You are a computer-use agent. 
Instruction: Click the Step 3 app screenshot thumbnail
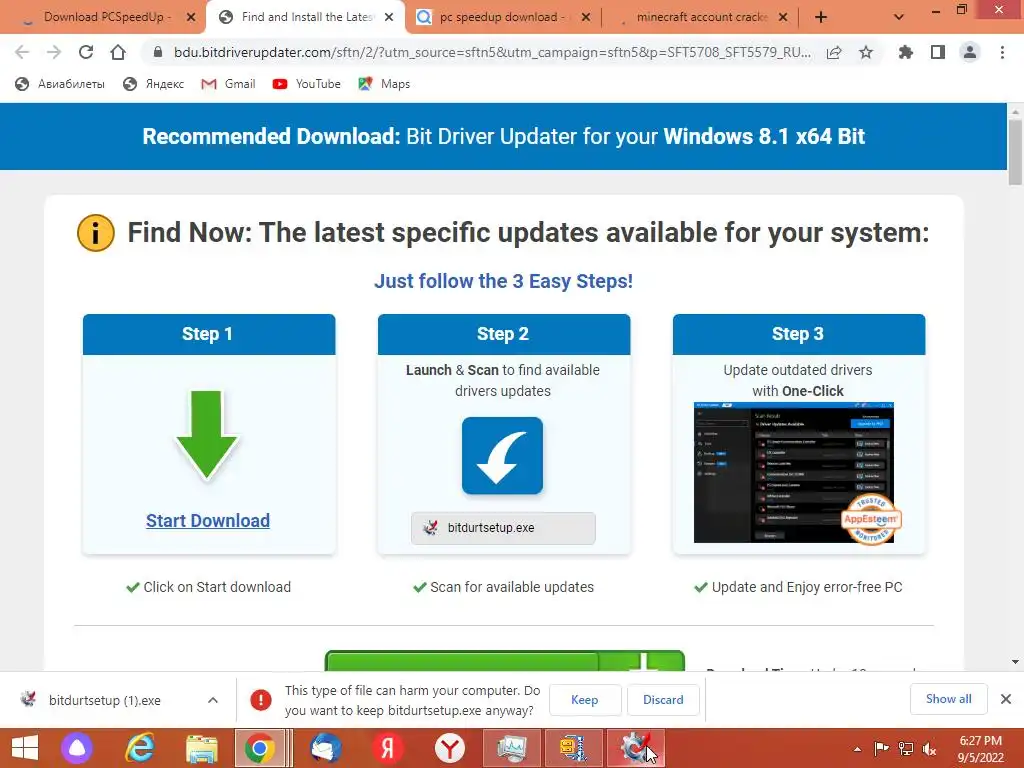pyautogui.click(x=793, y=472)
